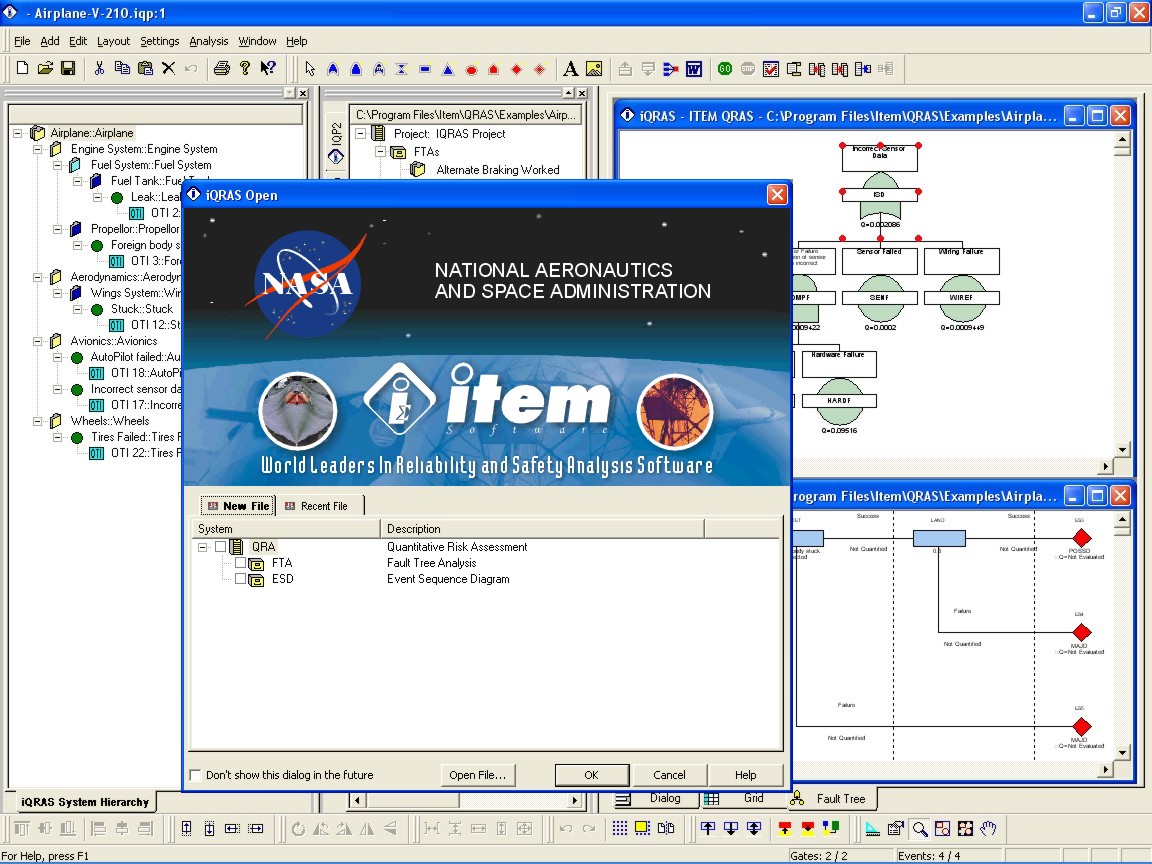Click OK in the iQRAS Open dialog
Image resolution: width=1152 pixels, height=864 pixels.
[591, 775]
